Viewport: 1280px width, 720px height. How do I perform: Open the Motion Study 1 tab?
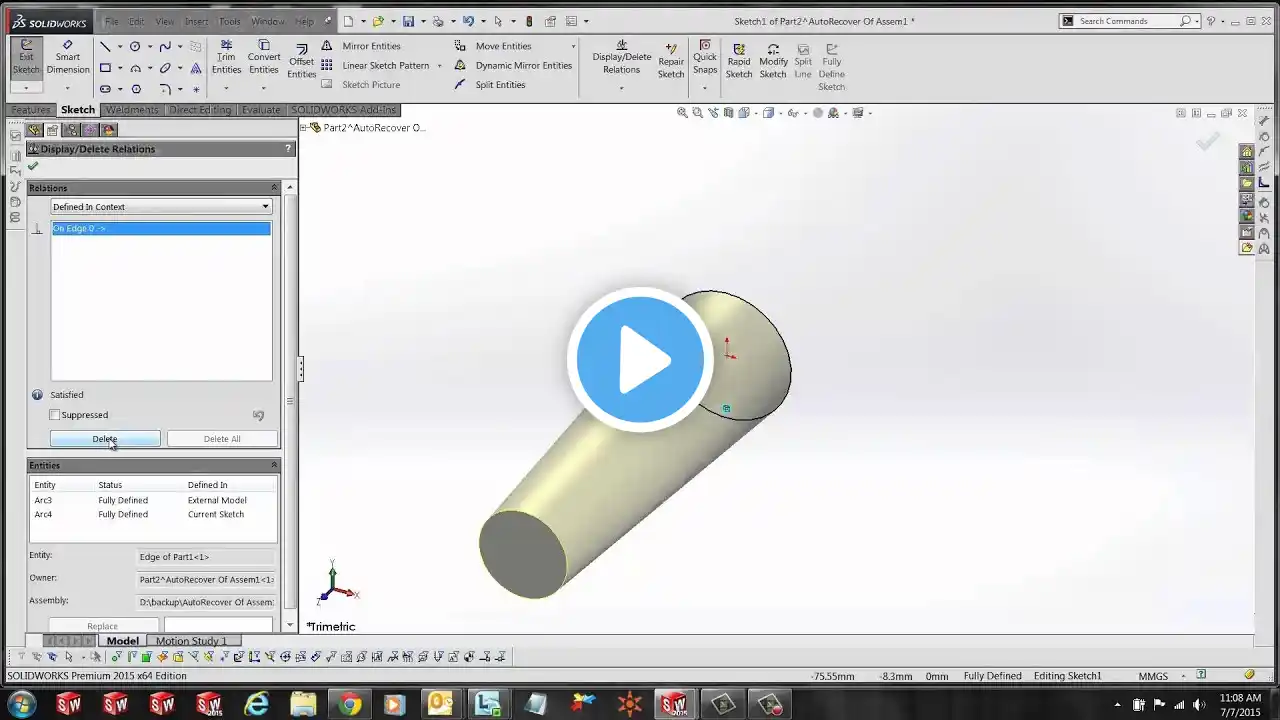pyautogui.click(x=191, y=641)
